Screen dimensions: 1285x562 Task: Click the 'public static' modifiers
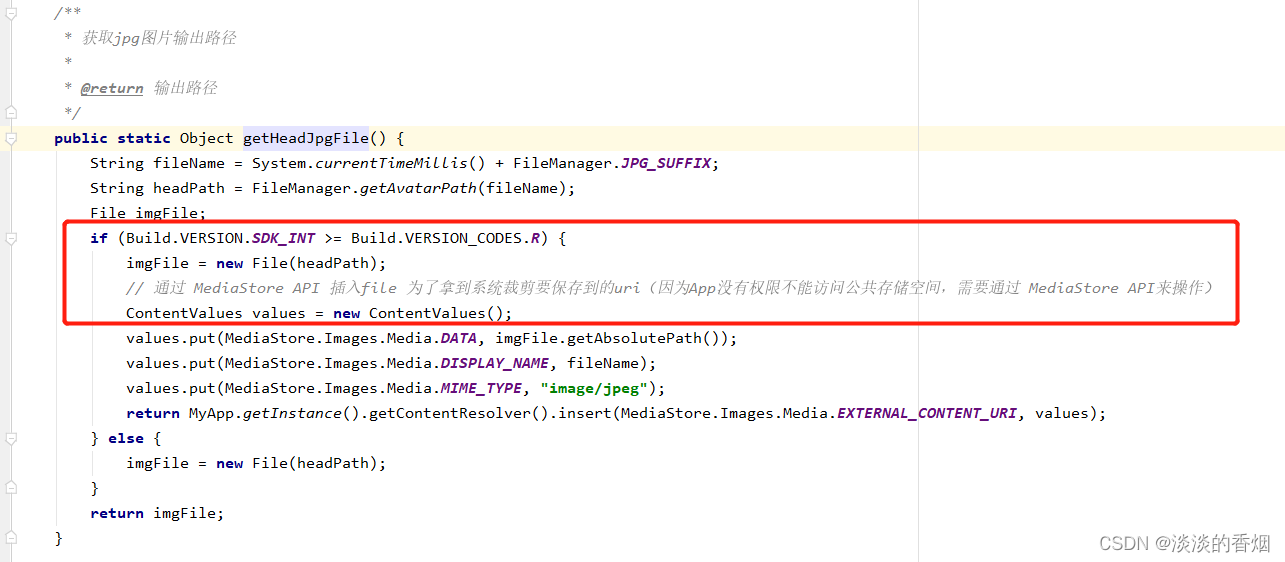coord(112,138)
